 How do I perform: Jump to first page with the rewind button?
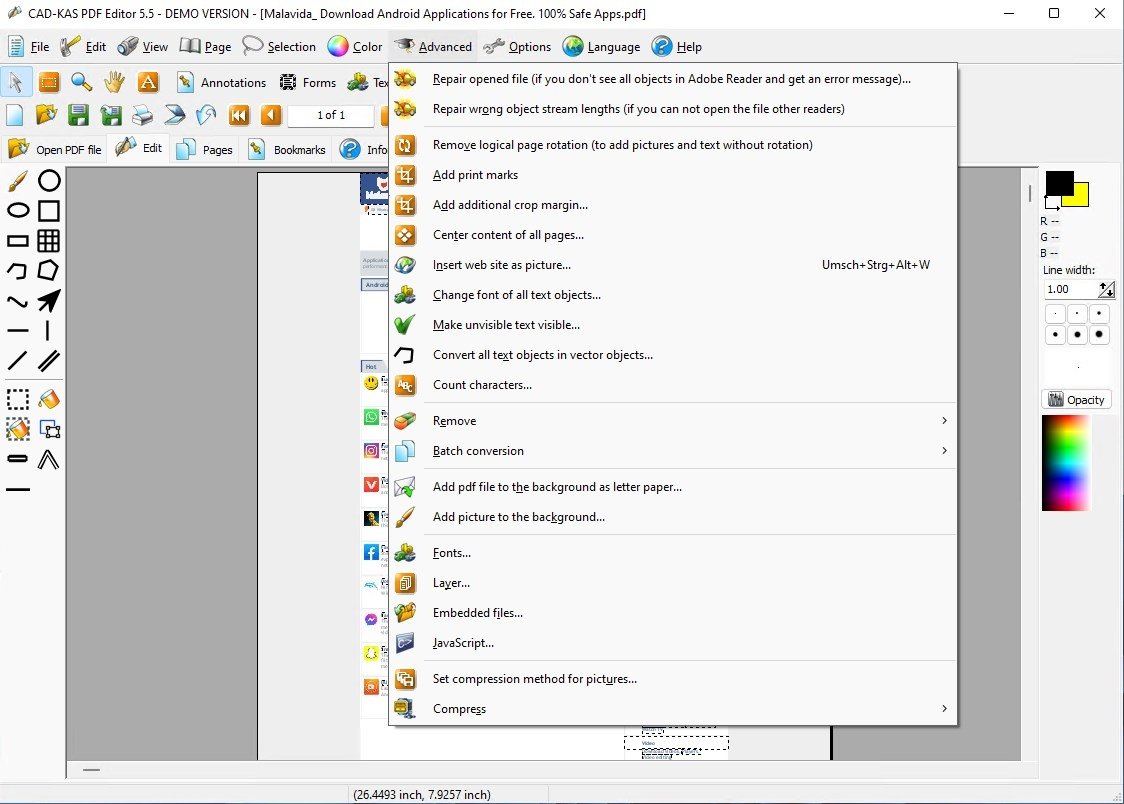239,115
